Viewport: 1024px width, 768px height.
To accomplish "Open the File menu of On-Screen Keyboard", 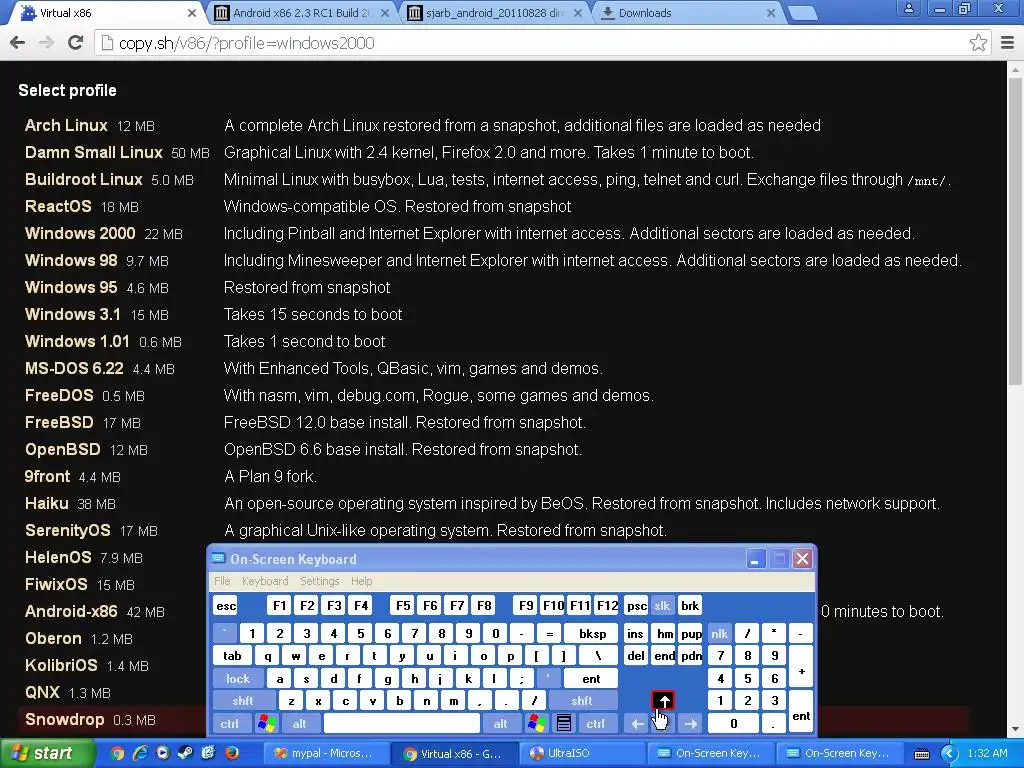I will point(222,581).
